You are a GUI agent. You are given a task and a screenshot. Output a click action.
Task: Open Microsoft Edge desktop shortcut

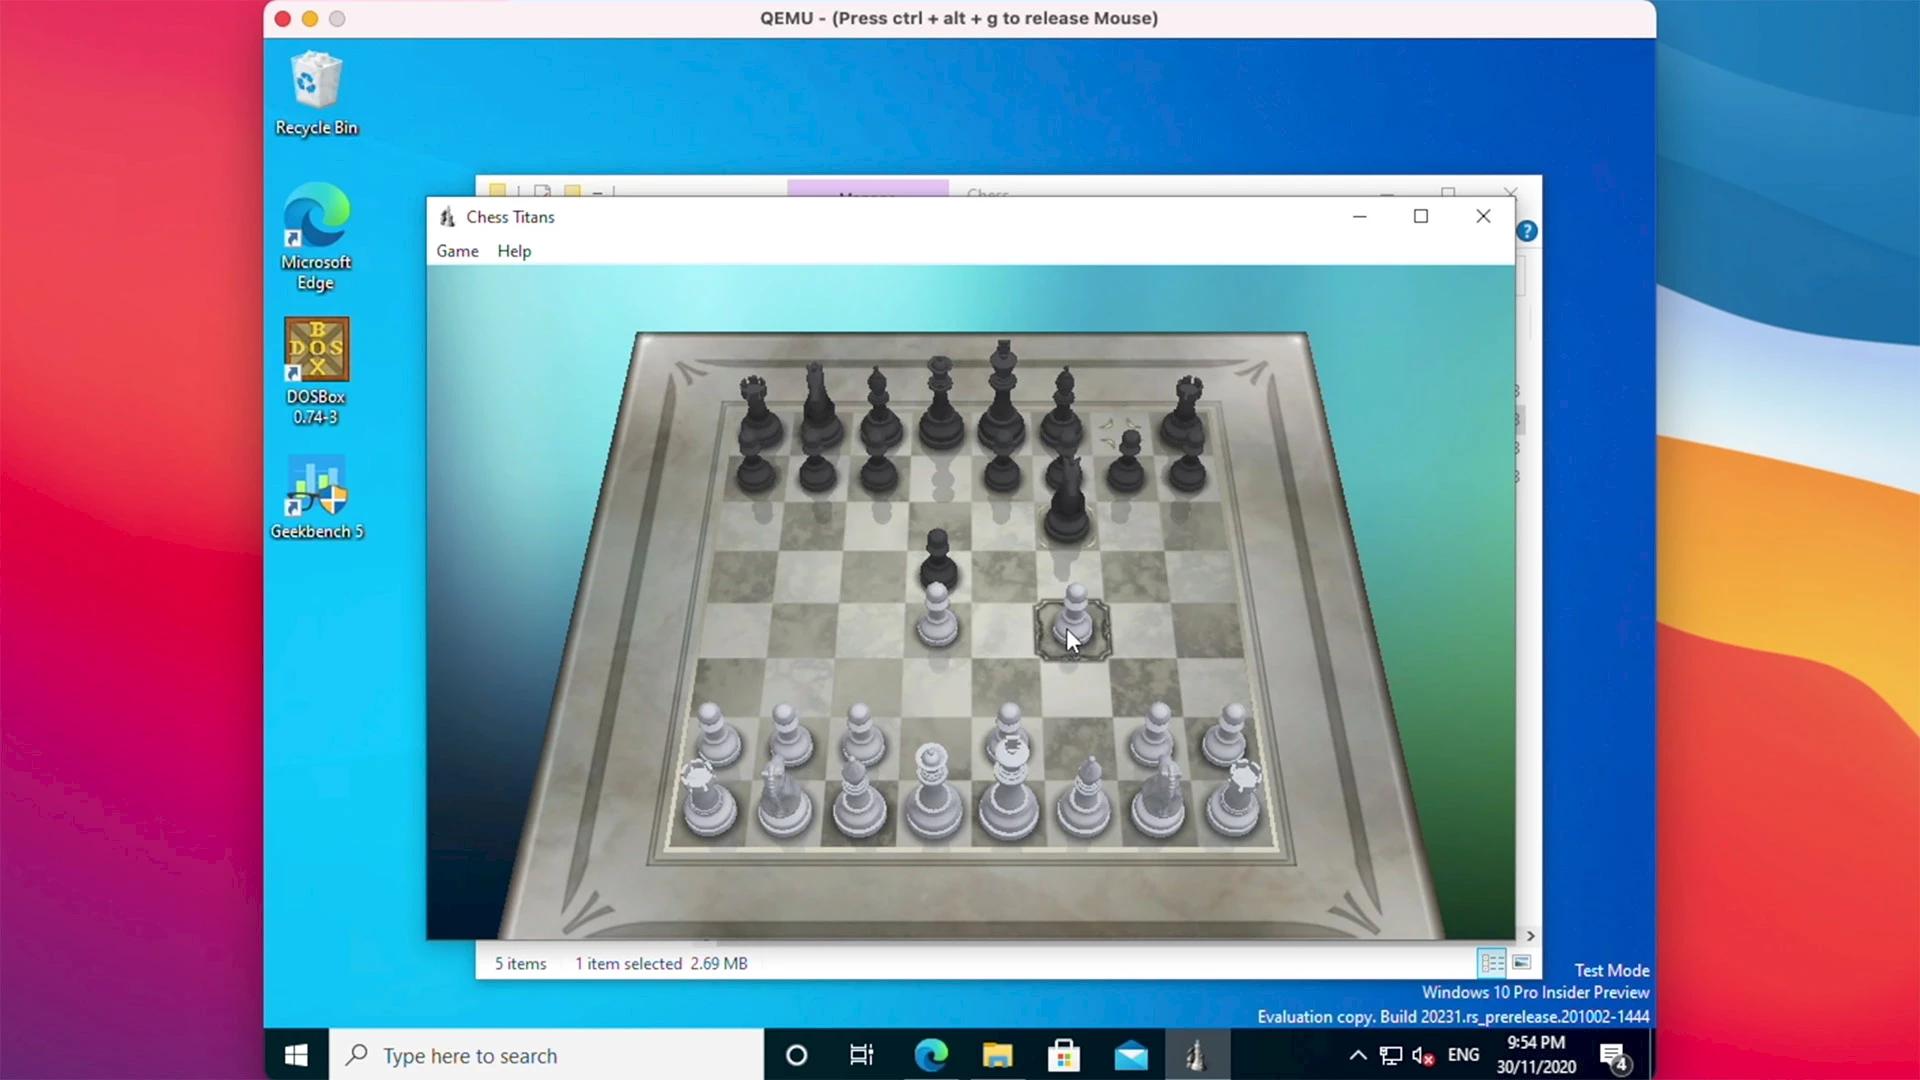(x=316, y=238)
